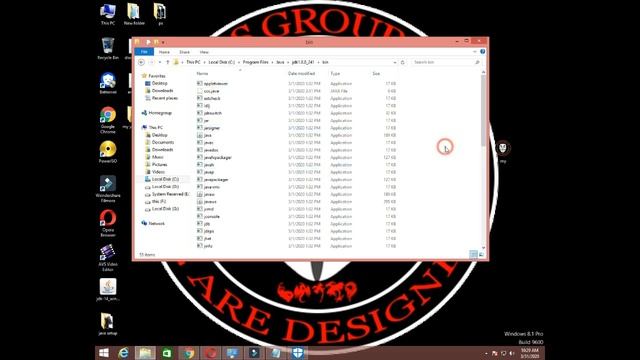The width and height of the screenshot is (640, 360).
Task: Open the recent locations dropdown beside Forward
Action: pos(160,62)
